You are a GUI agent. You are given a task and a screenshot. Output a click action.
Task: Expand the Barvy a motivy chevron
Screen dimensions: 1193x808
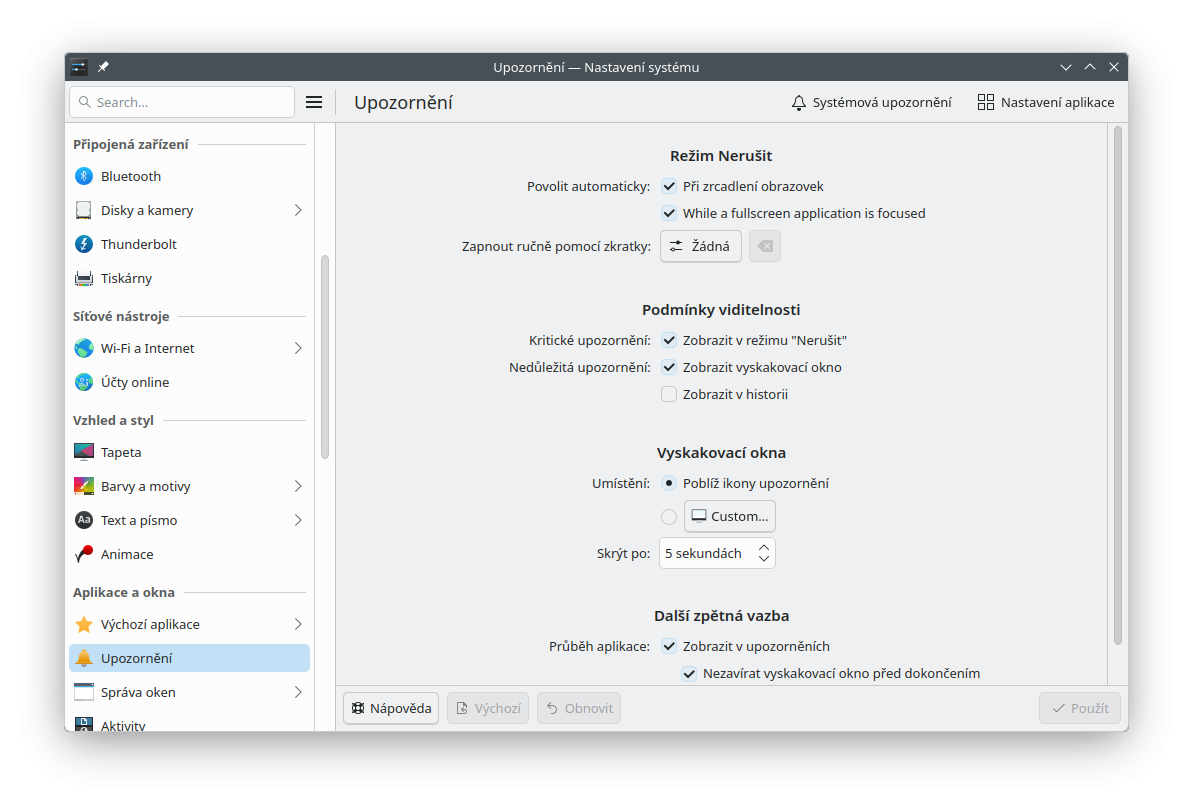(298, 486)
